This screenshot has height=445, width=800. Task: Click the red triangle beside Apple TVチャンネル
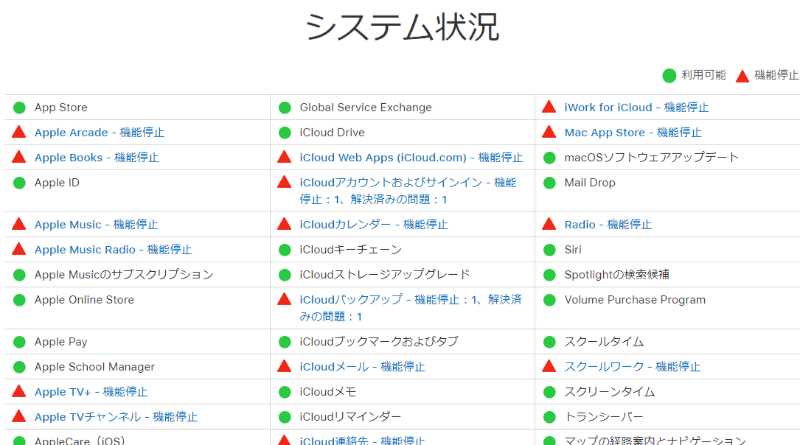pyautogui.click(x=19, y=416)
